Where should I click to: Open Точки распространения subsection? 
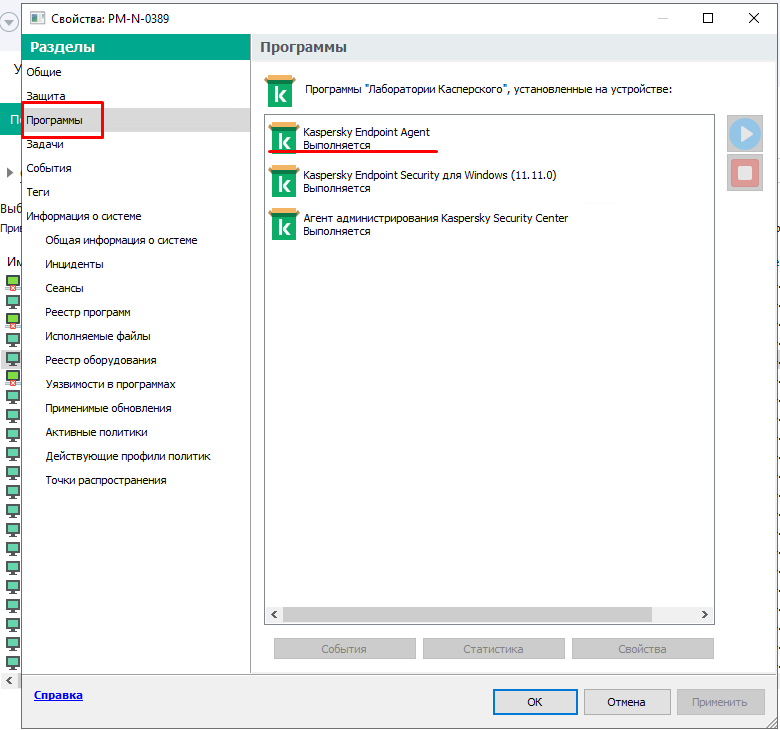coord(105,480)
